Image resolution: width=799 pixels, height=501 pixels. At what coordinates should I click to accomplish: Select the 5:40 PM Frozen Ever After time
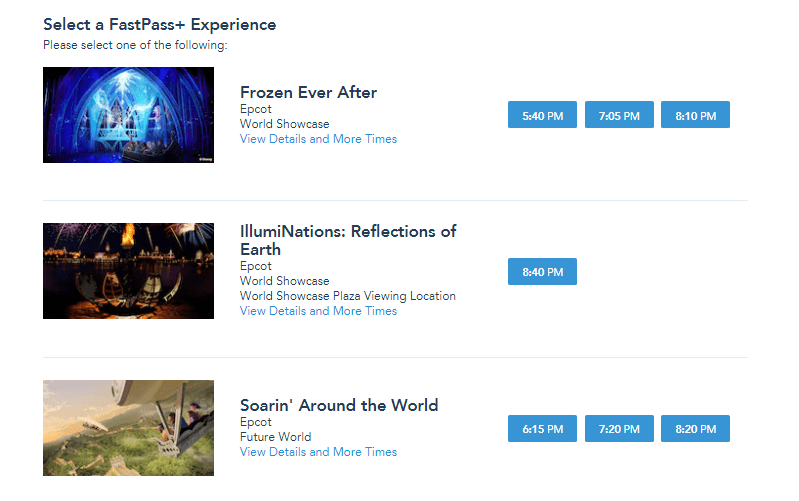542,115
